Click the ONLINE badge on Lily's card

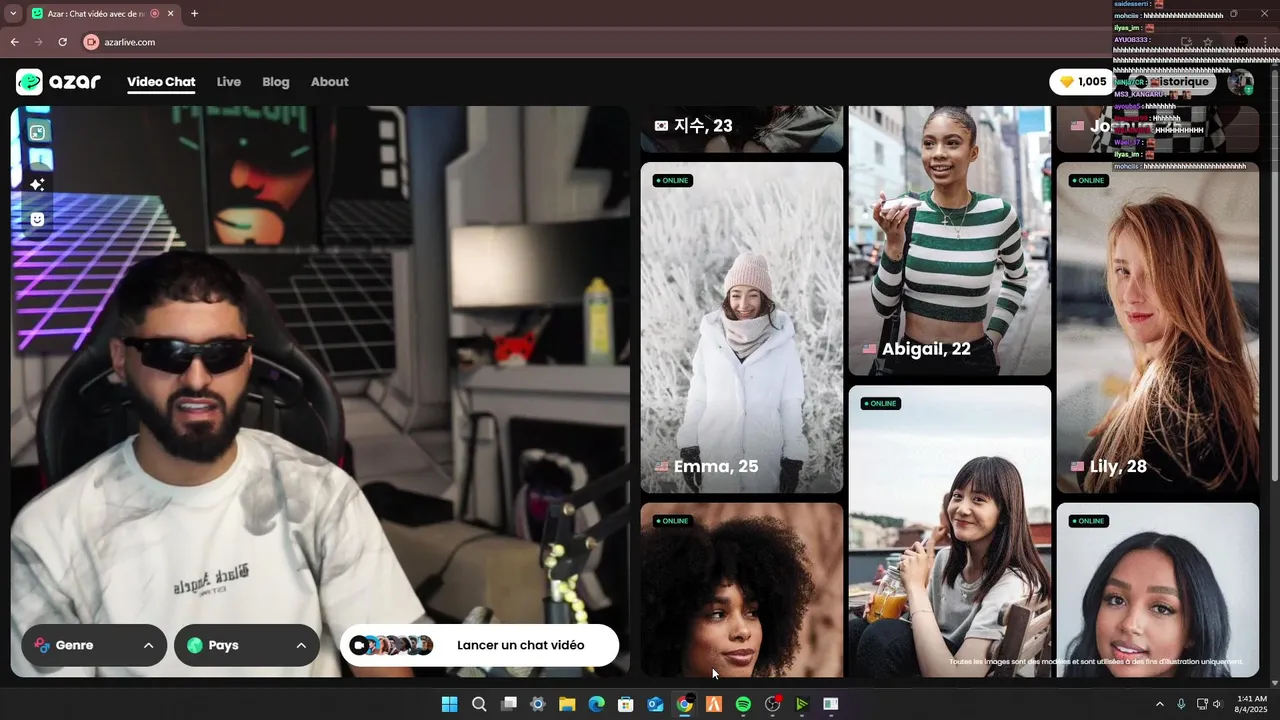click(1089, 181)
